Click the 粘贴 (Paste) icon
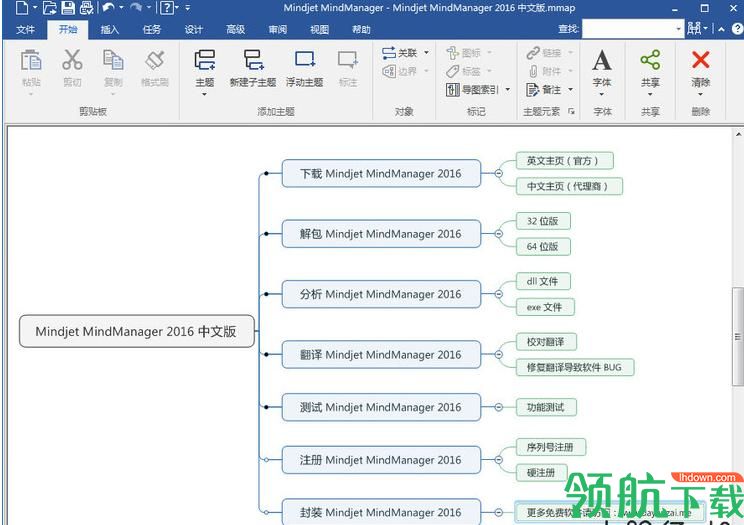 [31, 60]
